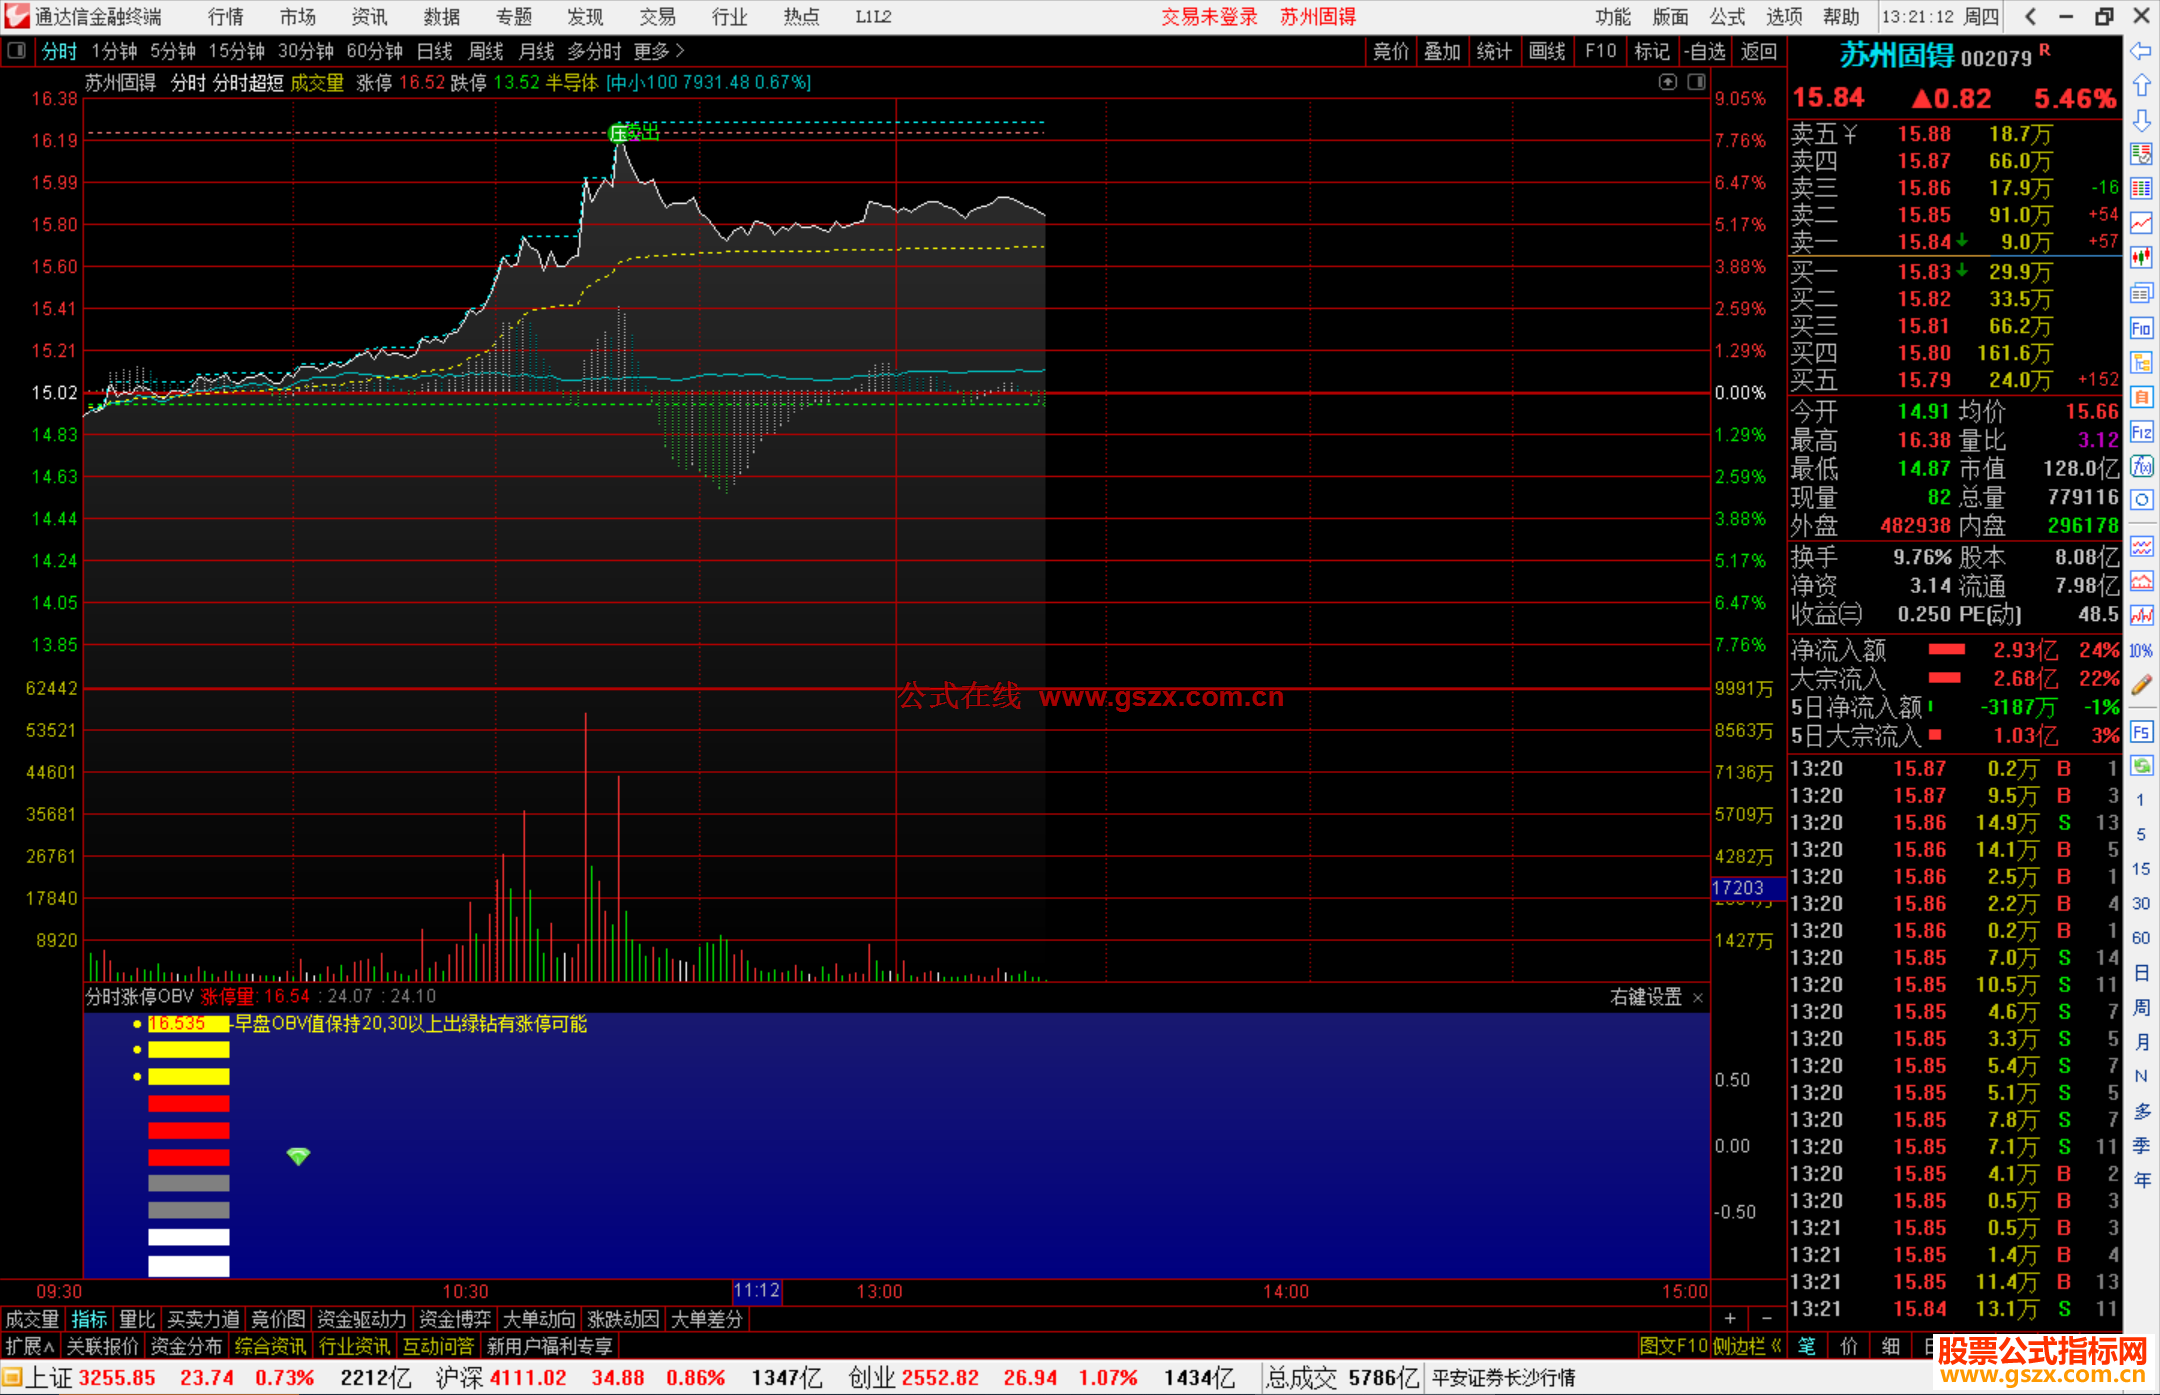Toggle the 叠加 overlay option
This screenshot has height=1395, width=2160.
tap(1442, 51)
